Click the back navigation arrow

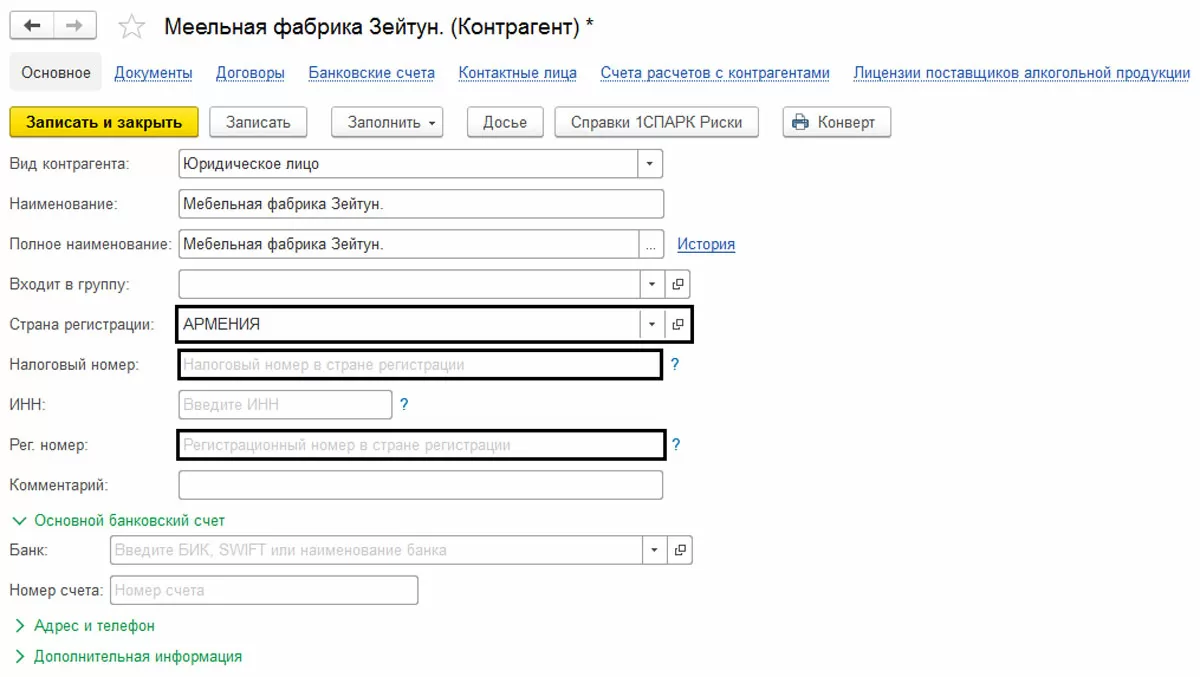pyautogui.click(x=32, y=26)
